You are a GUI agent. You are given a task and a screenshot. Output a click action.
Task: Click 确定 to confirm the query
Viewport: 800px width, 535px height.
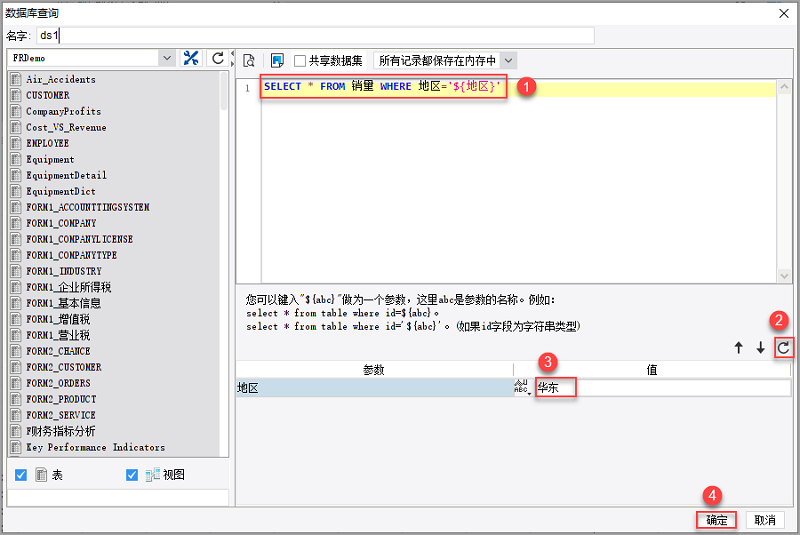pos(716,520)
